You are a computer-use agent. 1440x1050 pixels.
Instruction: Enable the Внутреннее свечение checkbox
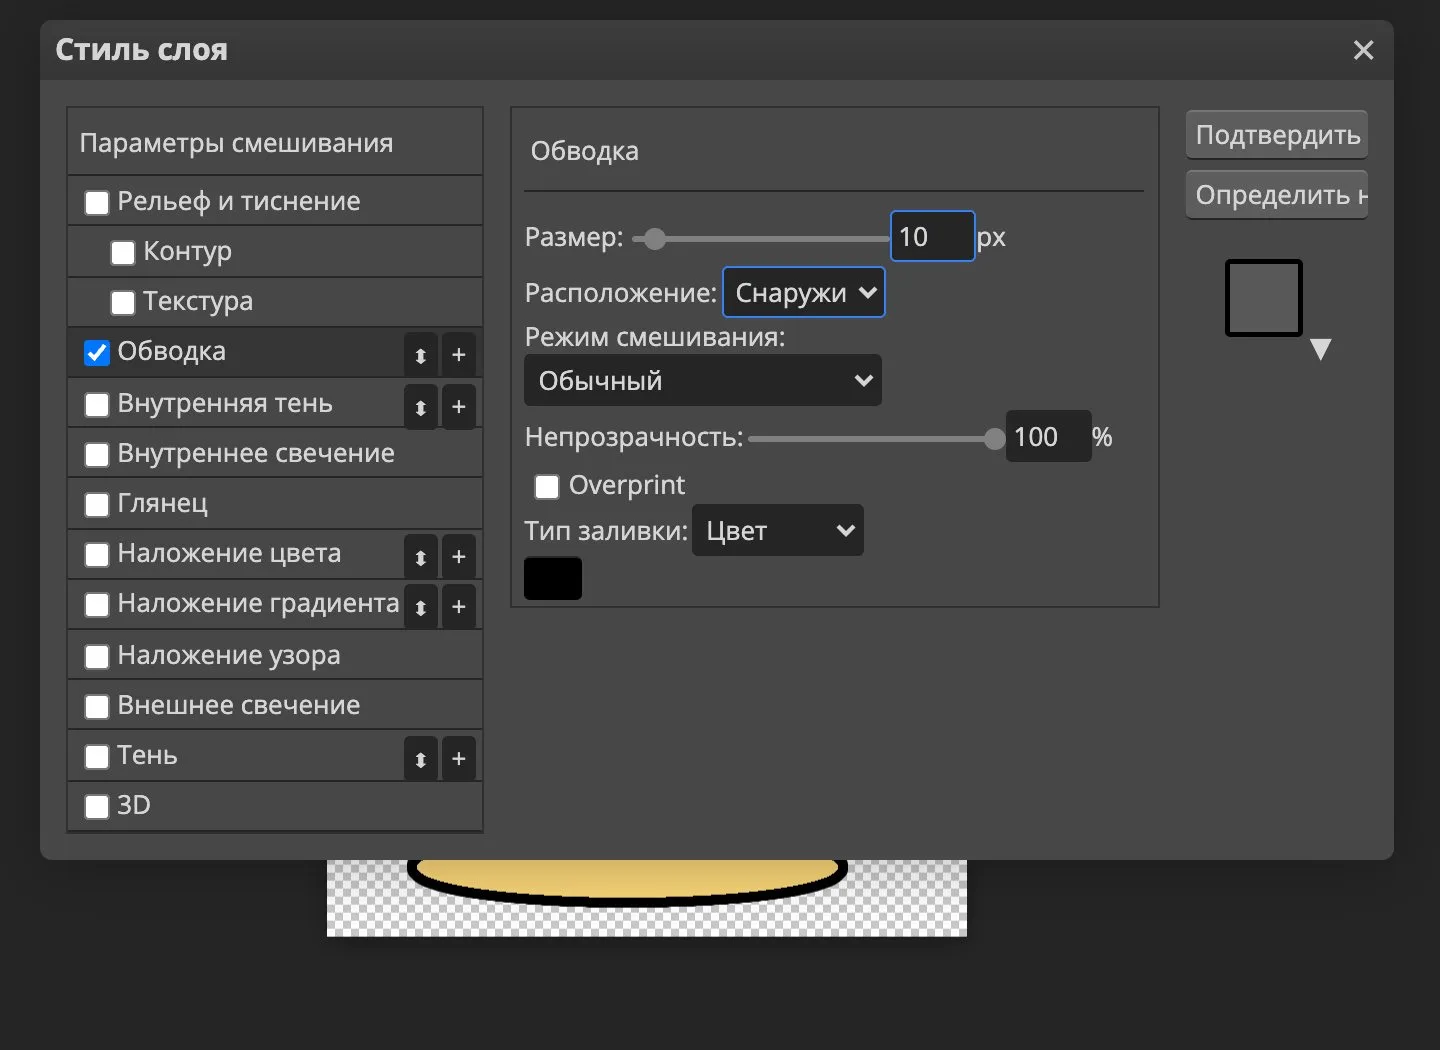coord(97,455)
